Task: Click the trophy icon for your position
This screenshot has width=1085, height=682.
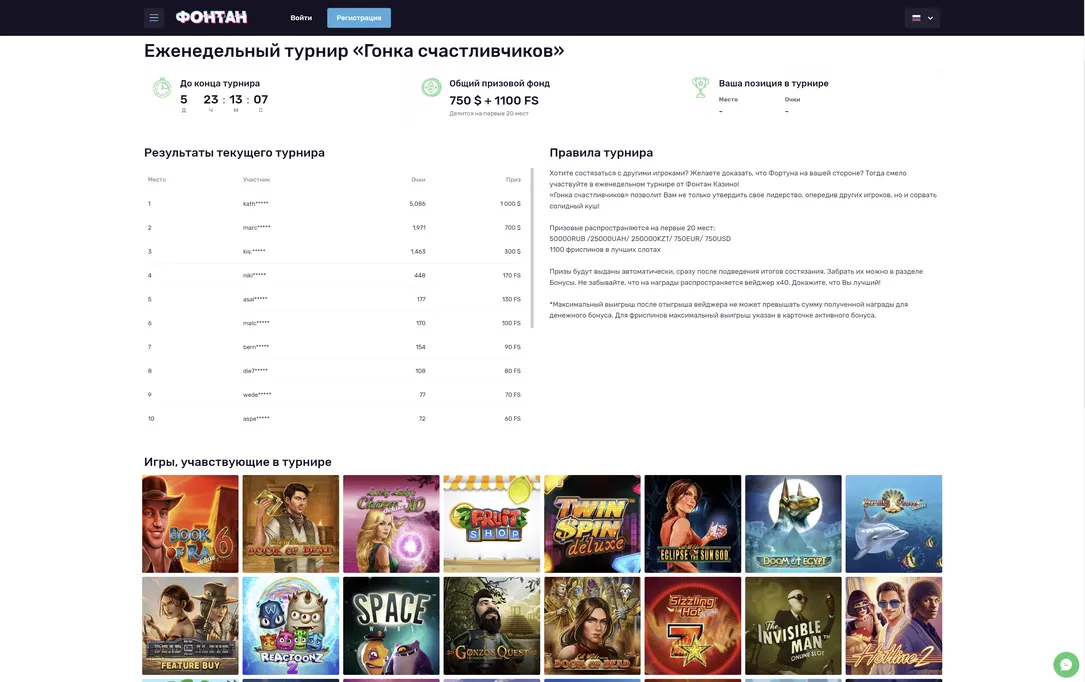Action: [700, 88]
